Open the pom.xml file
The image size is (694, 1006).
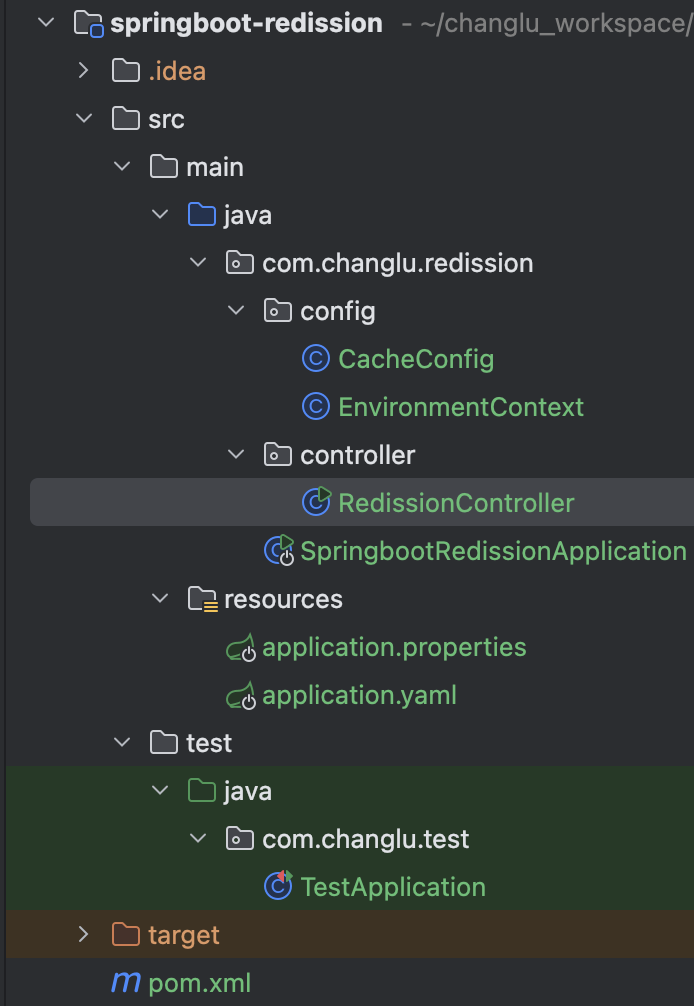pyautogui.click(x=199, y=984)
